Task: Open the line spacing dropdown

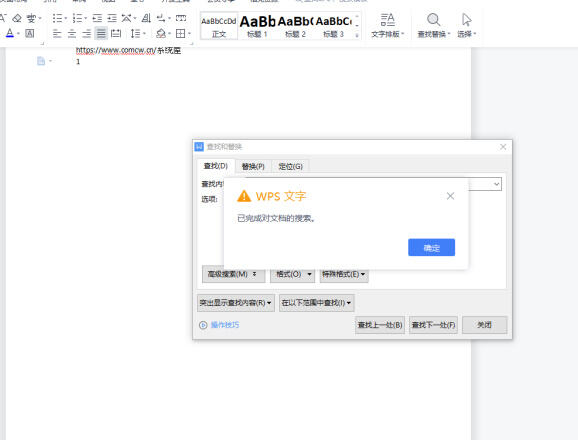Action: click(136, 34)
